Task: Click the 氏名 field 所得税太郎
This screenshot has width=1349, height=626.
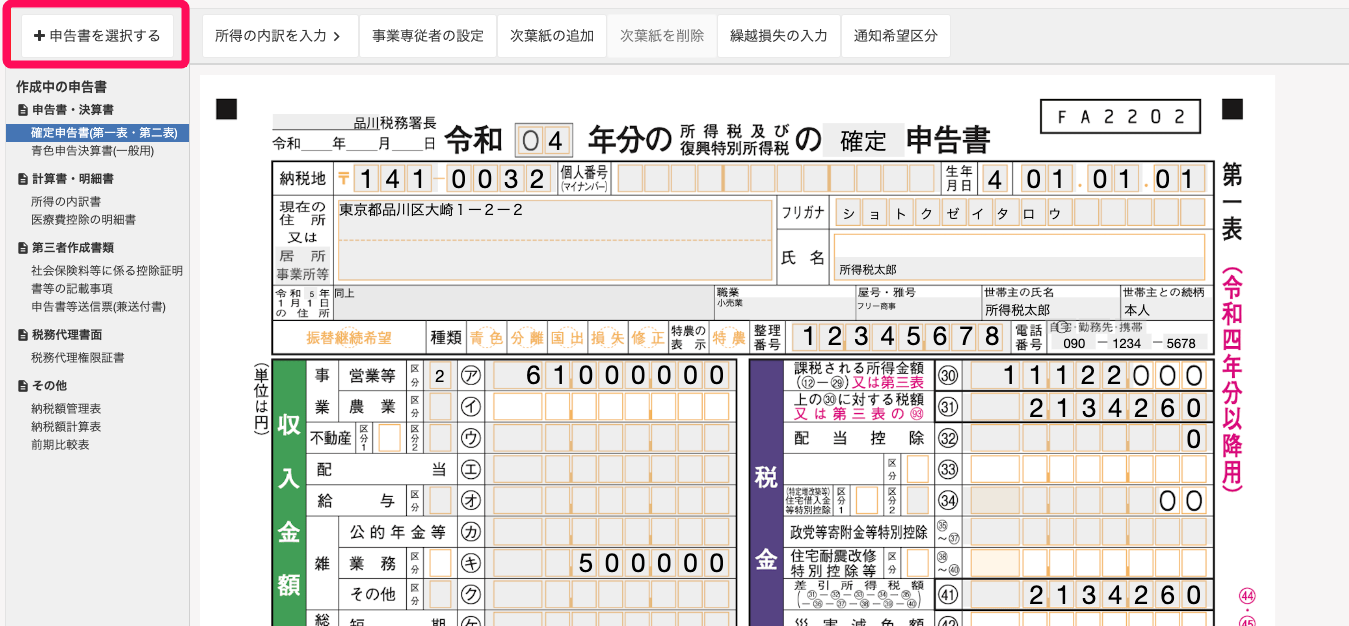Action: click(1020, 256)
